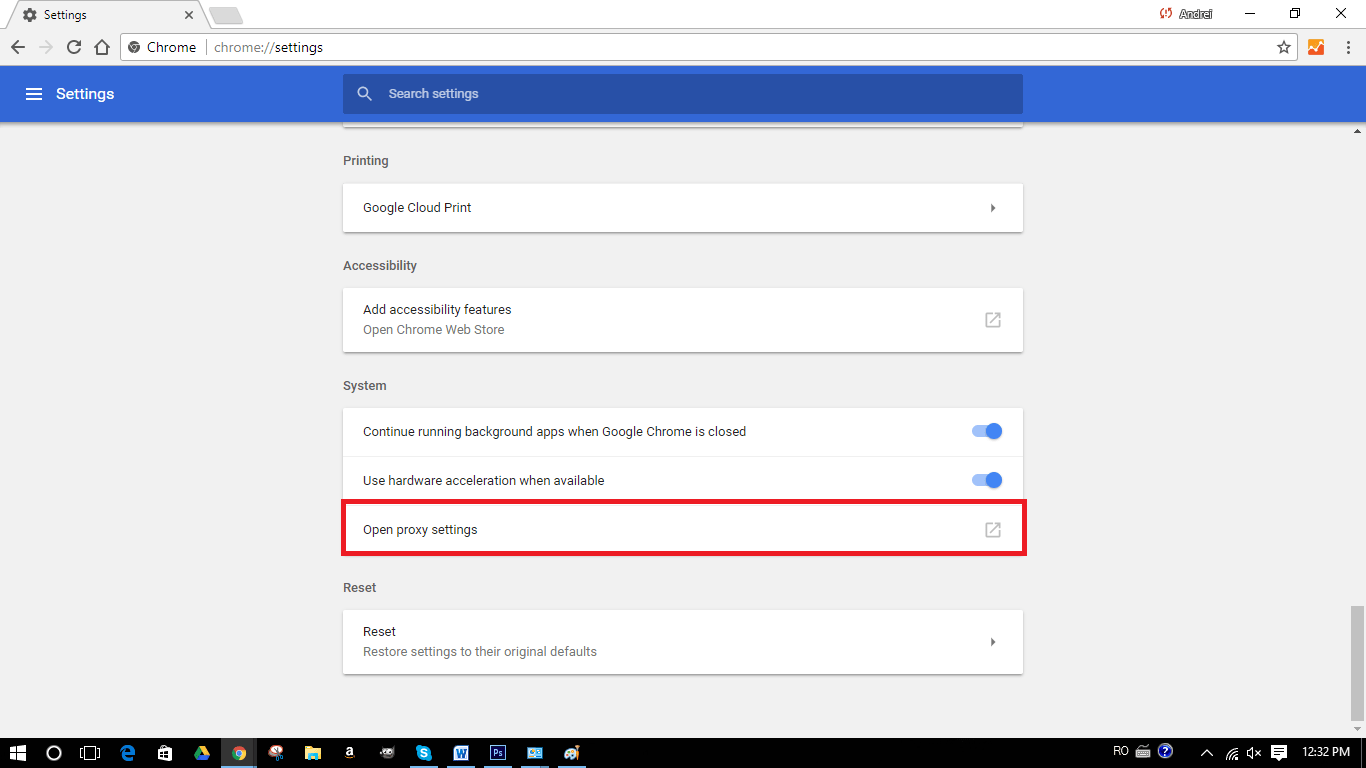Viewport: 1366px width, 768px height.
Task: Click the home icon in the toolbar
Action: (x=101, y=47)
